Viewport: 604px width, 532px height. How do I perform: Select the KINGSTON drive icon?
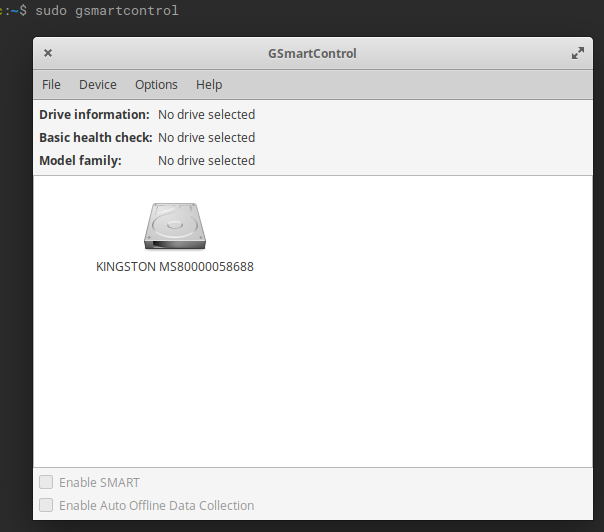175,227
